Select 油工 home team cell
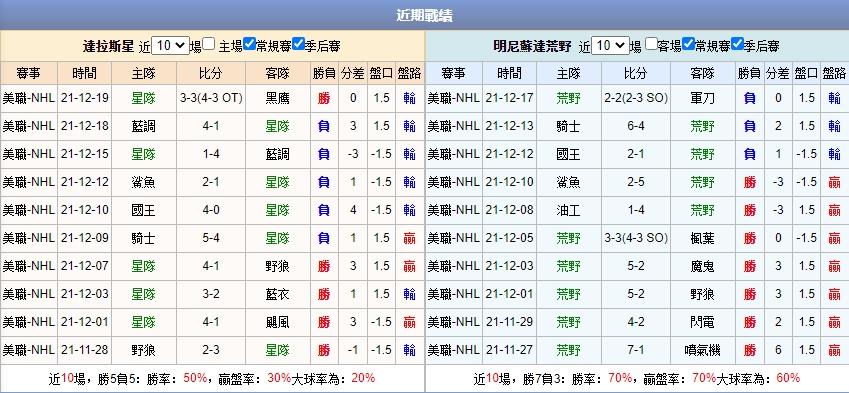This screenshot has width=849, height=393. pyautogui.click(x=568, y=210)
